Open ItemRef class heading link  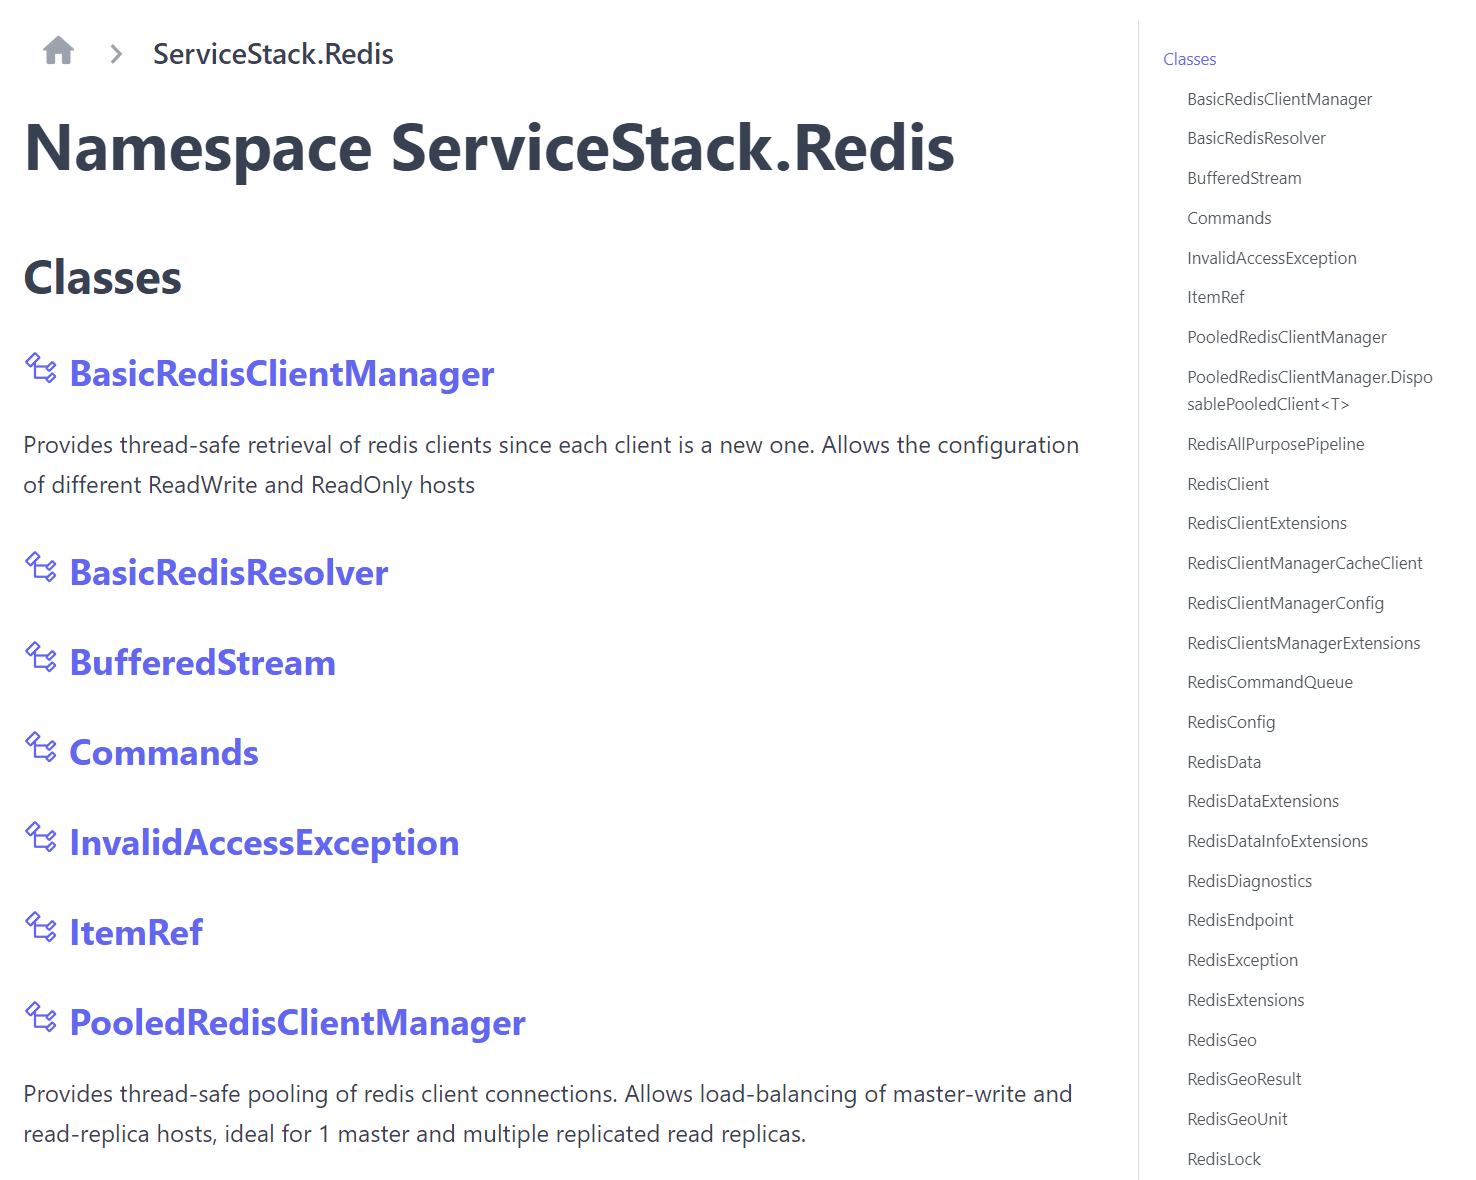136,933
